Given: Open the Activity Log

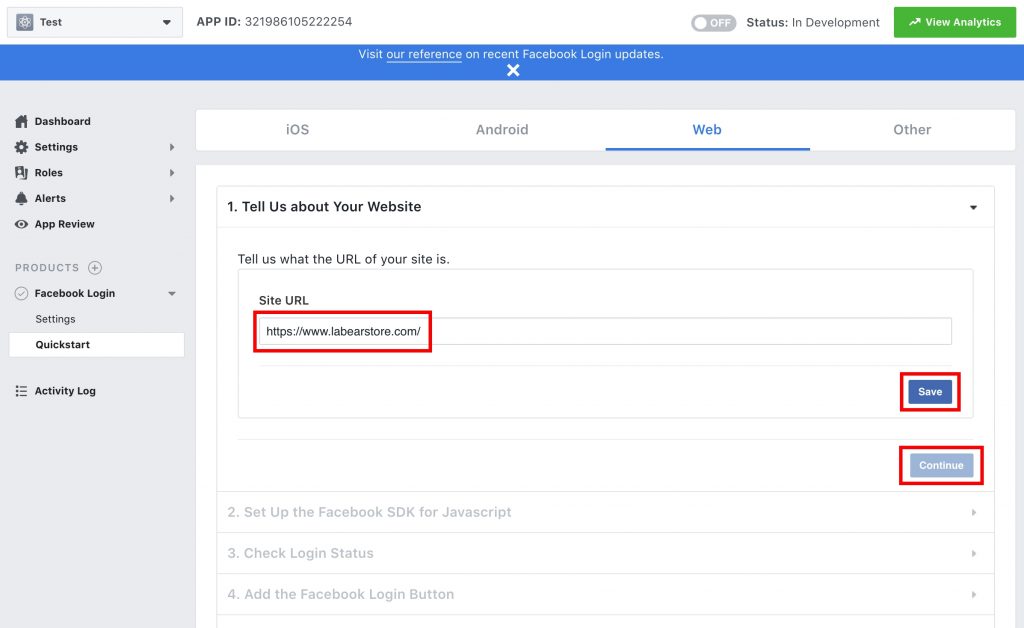Looking at the screenshot, I should pyautogui.click(x=65, y=391).
